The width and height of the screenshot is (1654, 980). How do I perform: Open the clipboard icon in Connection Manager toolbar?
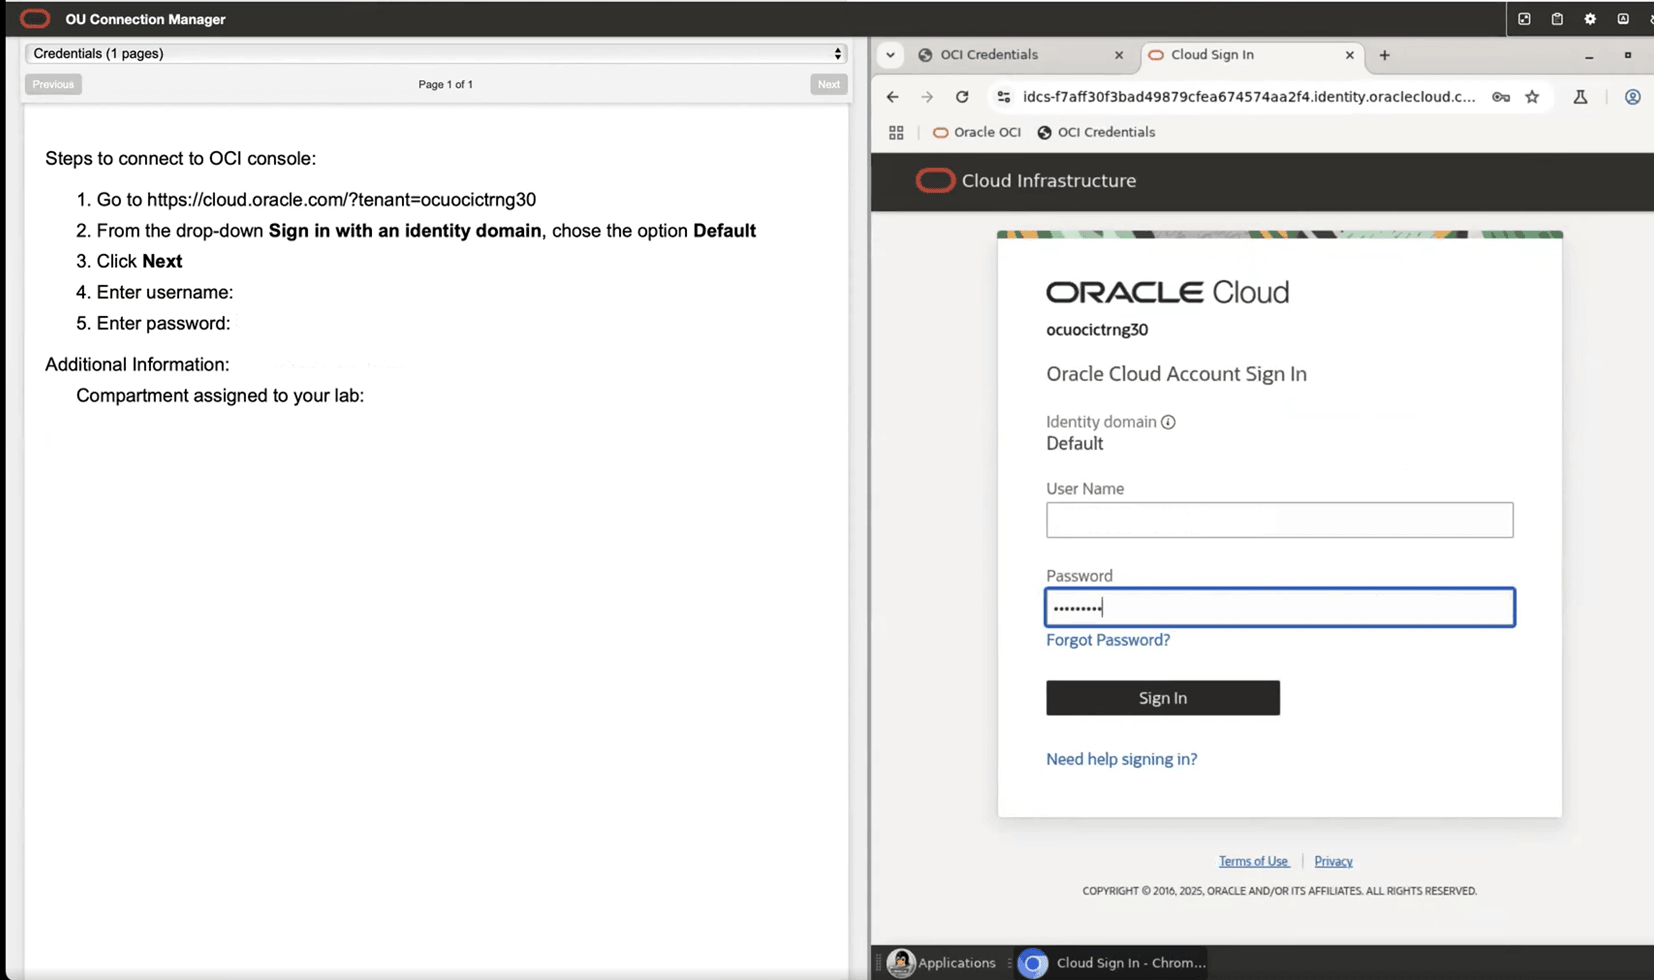pyautogui.click(x=1557, y=19)
